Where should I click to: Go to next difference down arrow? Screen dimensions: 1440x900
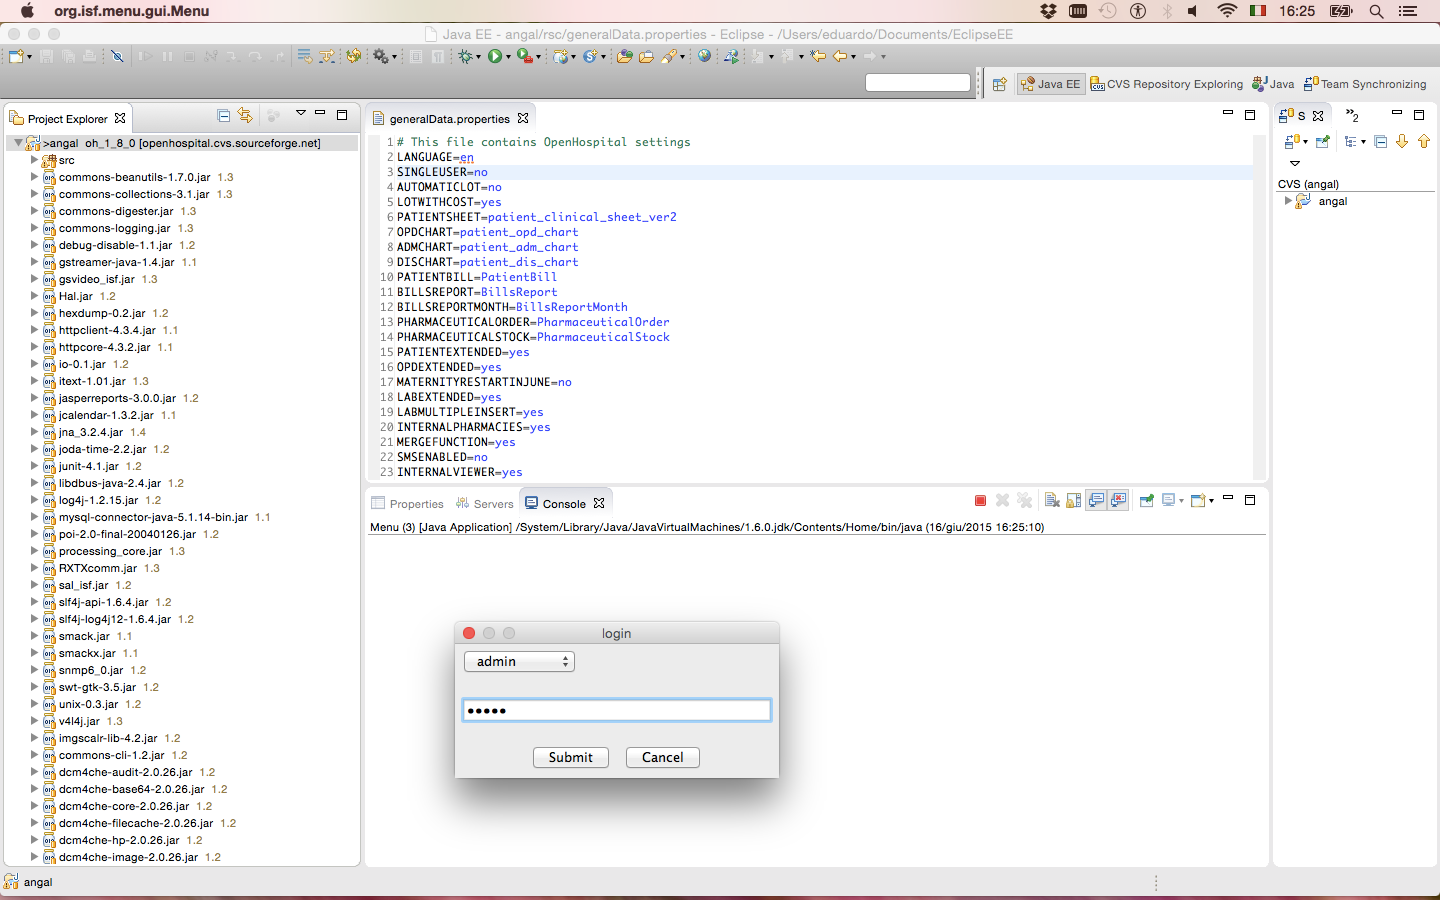(1402, 142)
